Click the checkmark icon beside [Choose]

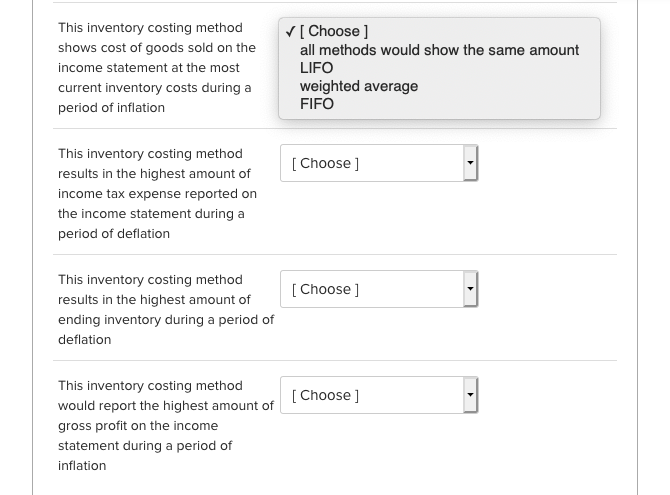click(x=290, y=32)
